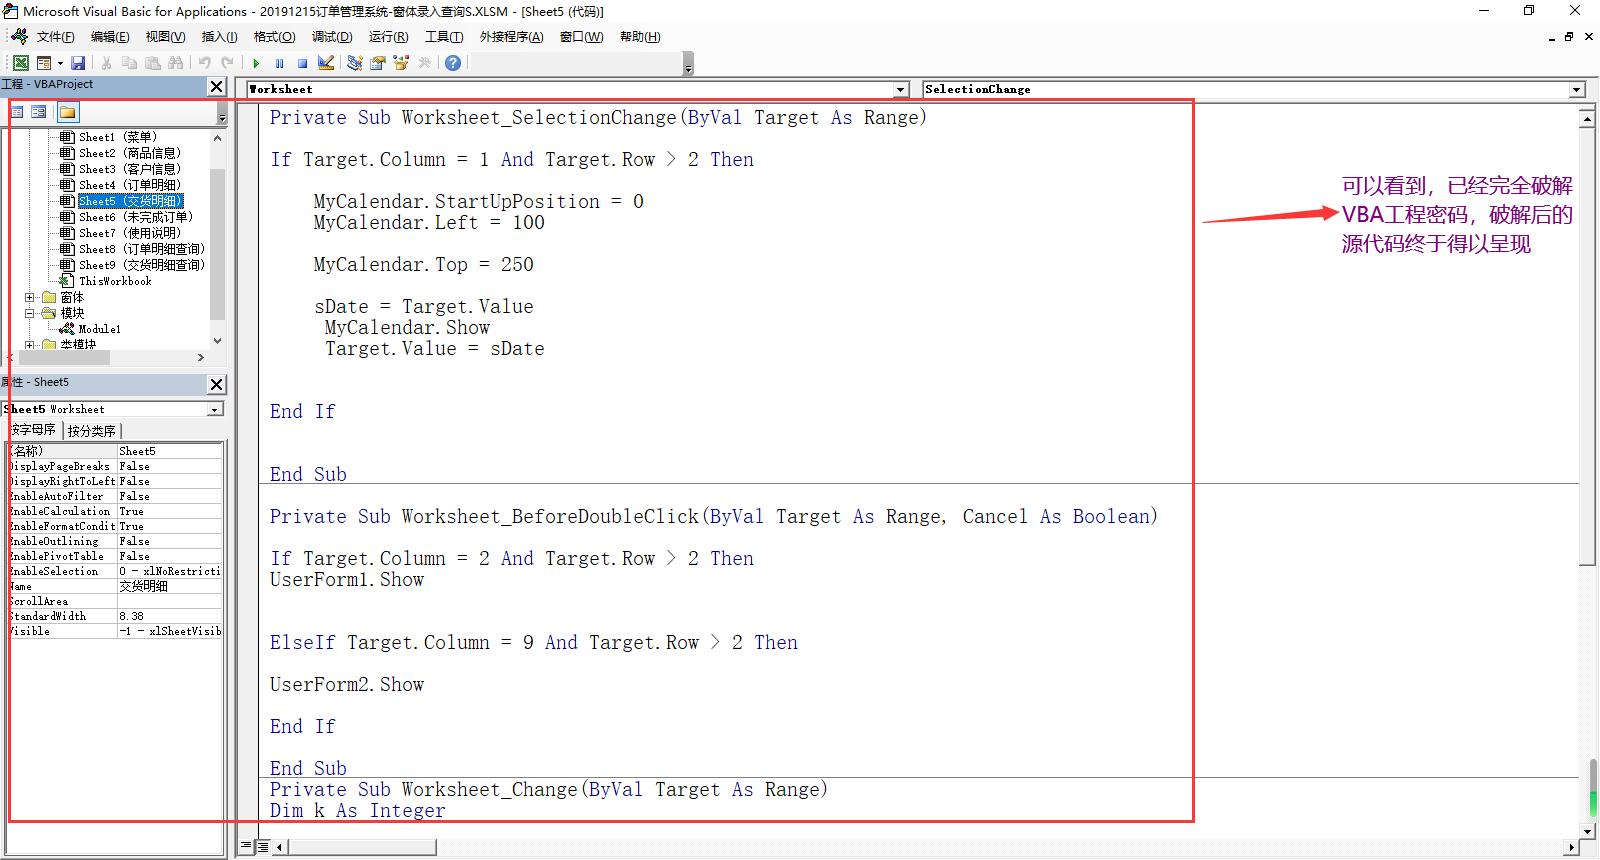
Task: Close the Sheet5 properties pane
Action: [x=216, y=384]
